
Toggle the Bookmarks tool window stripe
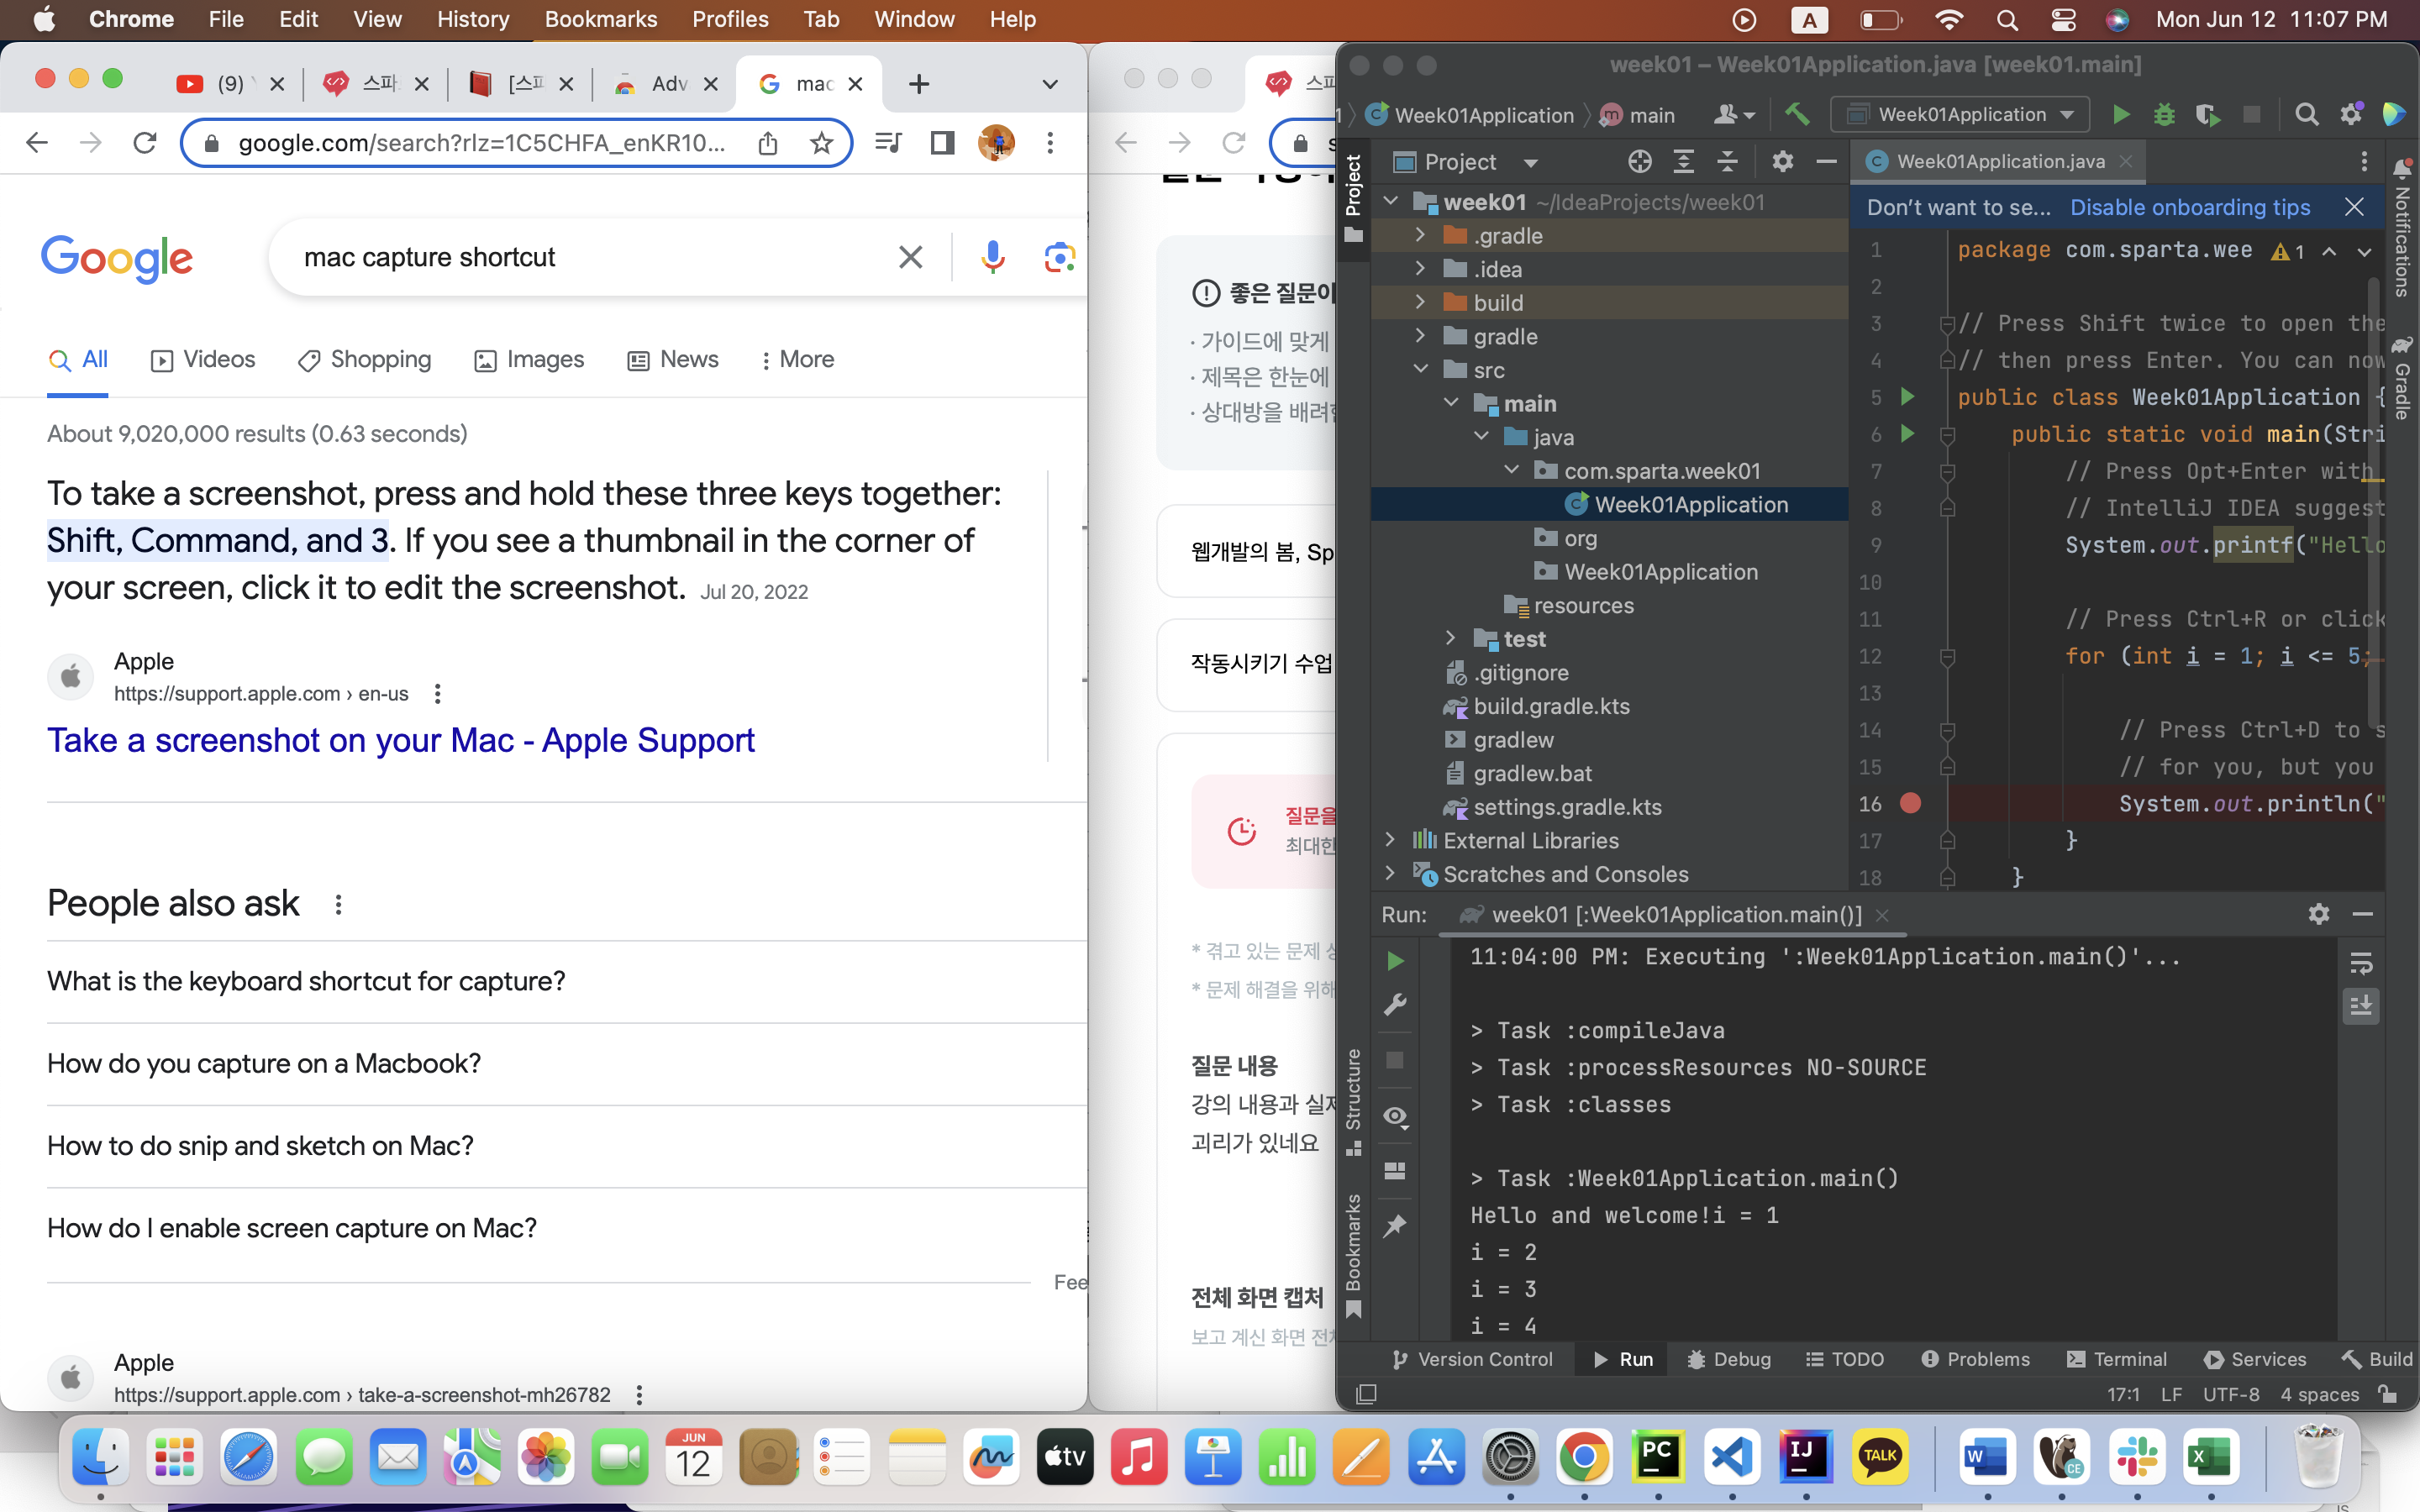(1353, 1256)
